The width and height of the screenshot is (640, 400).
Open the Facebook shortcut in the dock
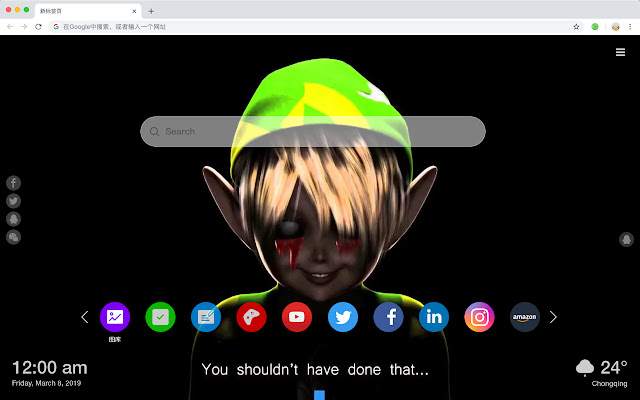388,317
